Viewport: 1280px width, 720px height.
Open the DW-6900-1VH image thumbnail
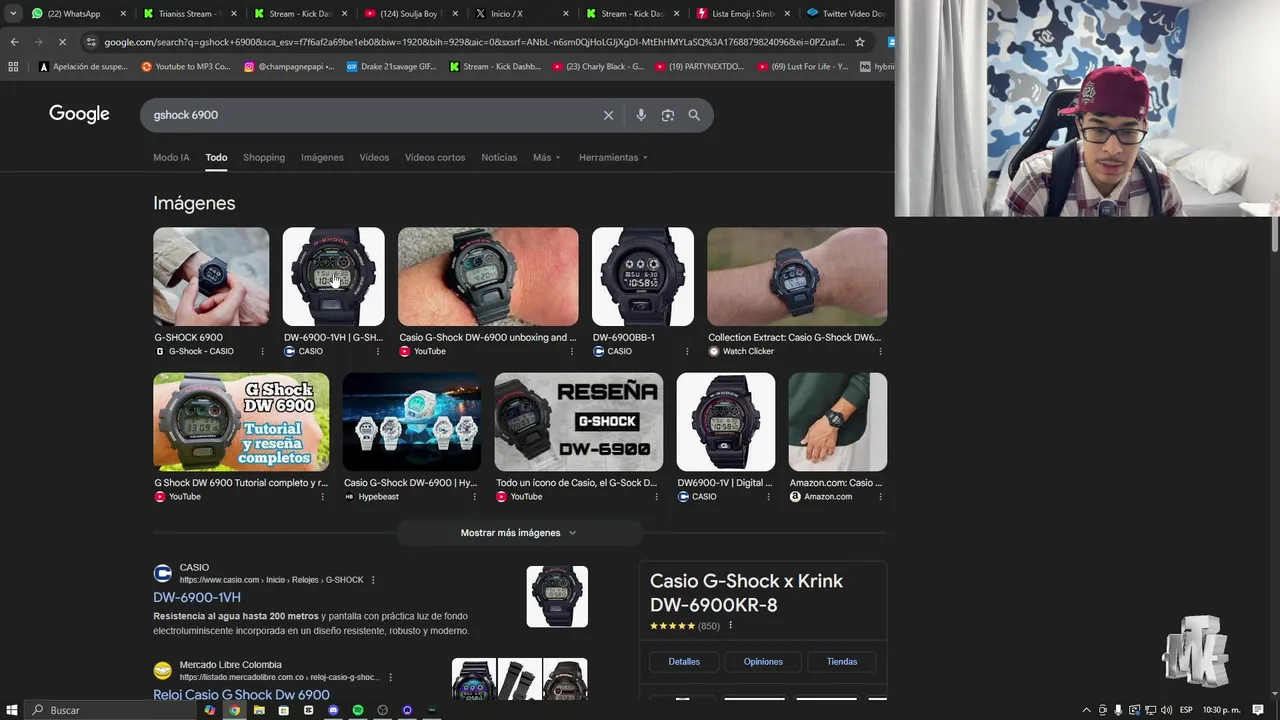[x=333, y=276]
